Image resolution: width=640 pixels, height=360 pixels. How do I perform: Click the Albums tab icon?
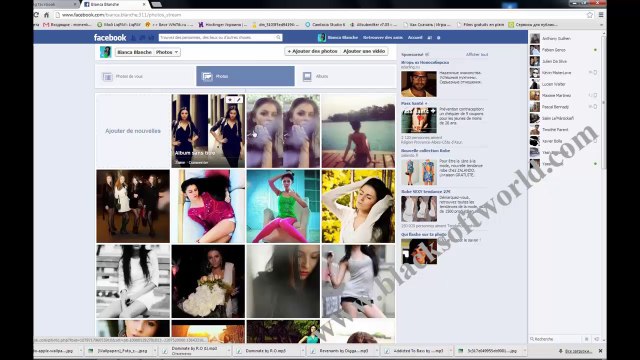[307, 76]
